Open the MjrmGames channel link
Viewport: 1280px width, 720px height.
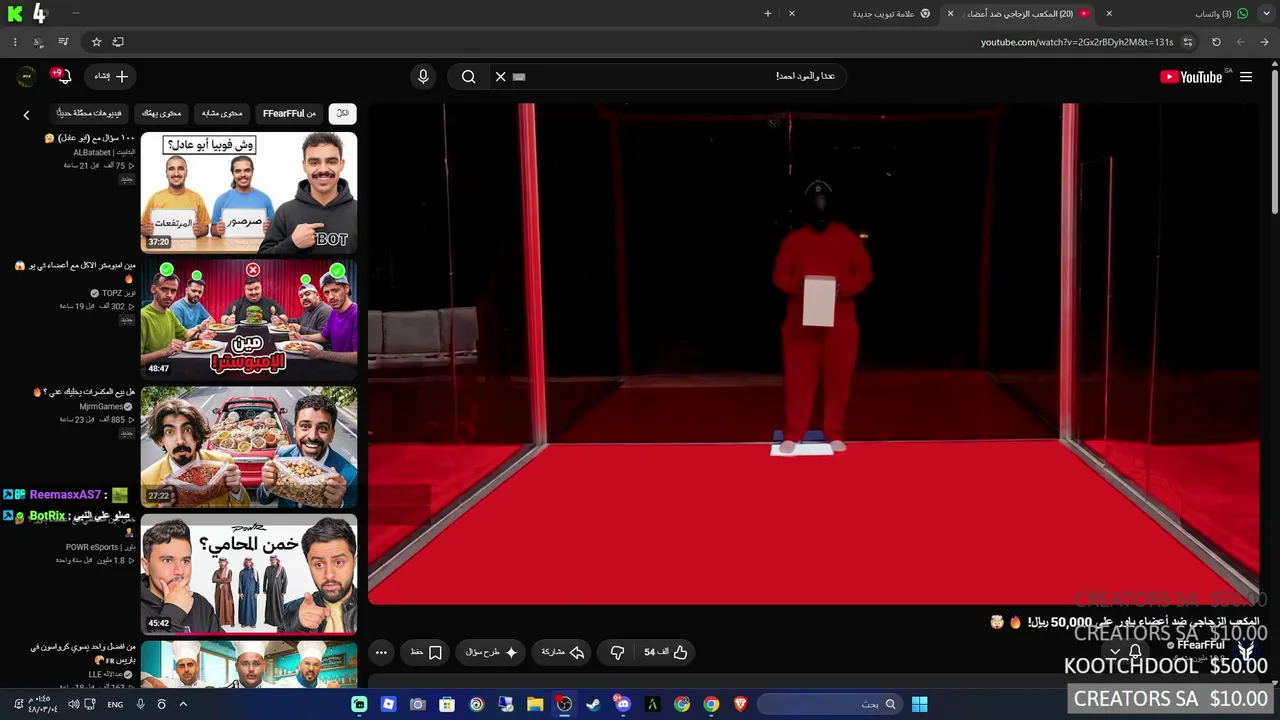[101, 407]
